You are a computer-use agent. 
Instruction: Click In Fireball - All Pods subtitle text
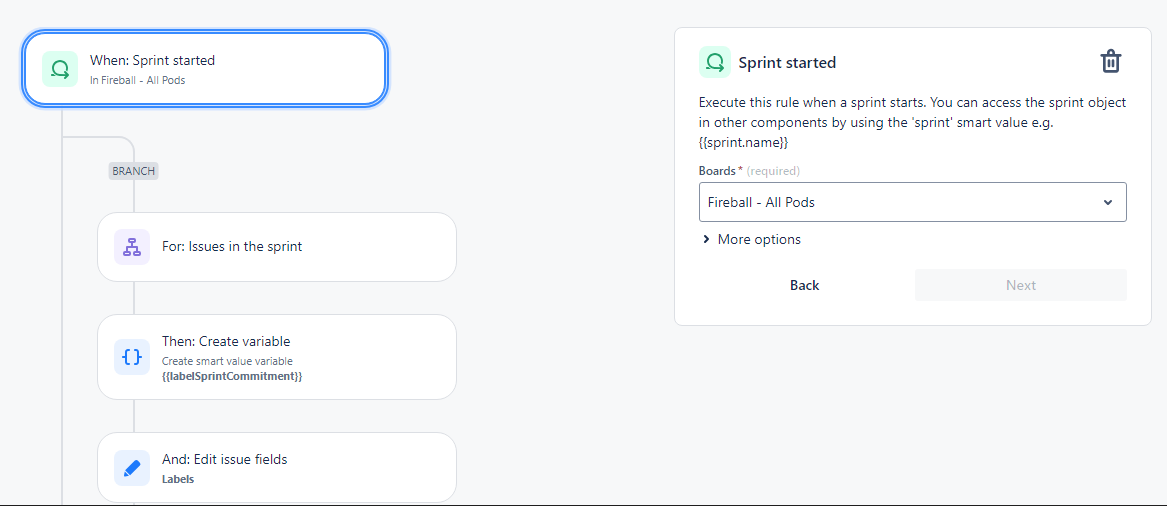[x=138, y=80]
